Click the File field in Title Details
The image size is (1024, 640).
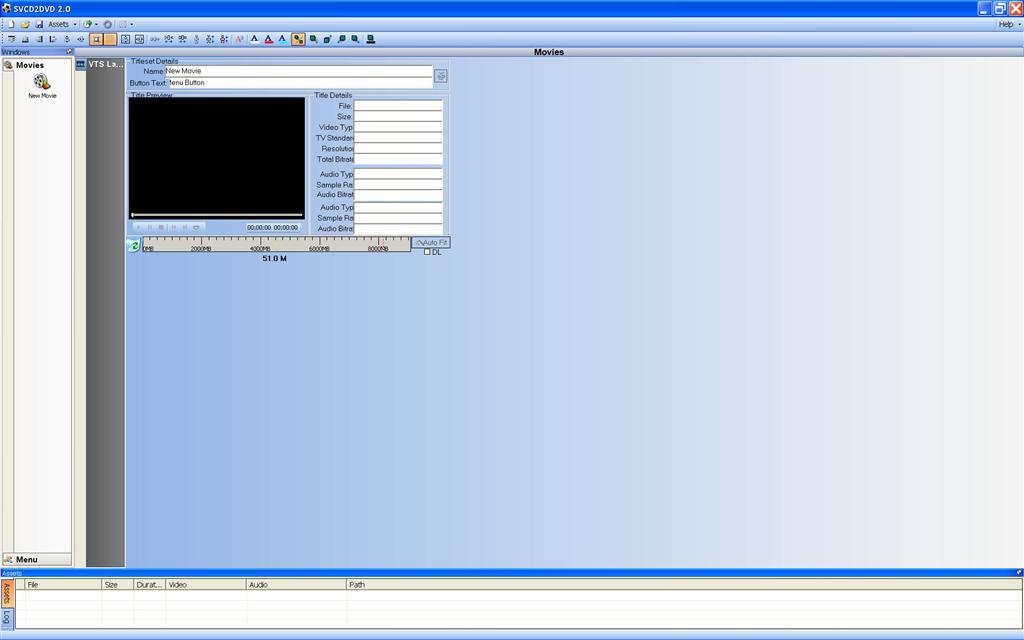click(398, 106)
